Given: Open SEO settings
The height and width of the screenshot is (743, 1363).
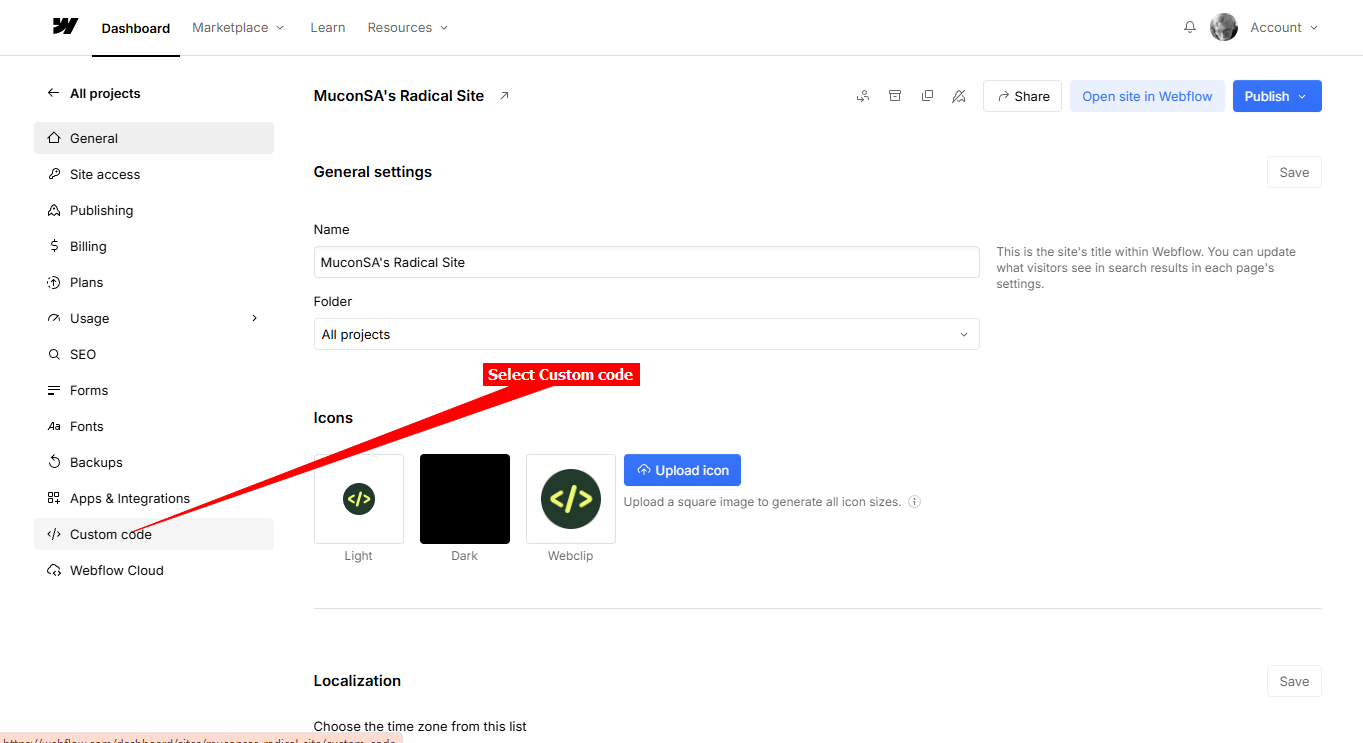Looking at the screenshot, I should [x=154, y=354].
